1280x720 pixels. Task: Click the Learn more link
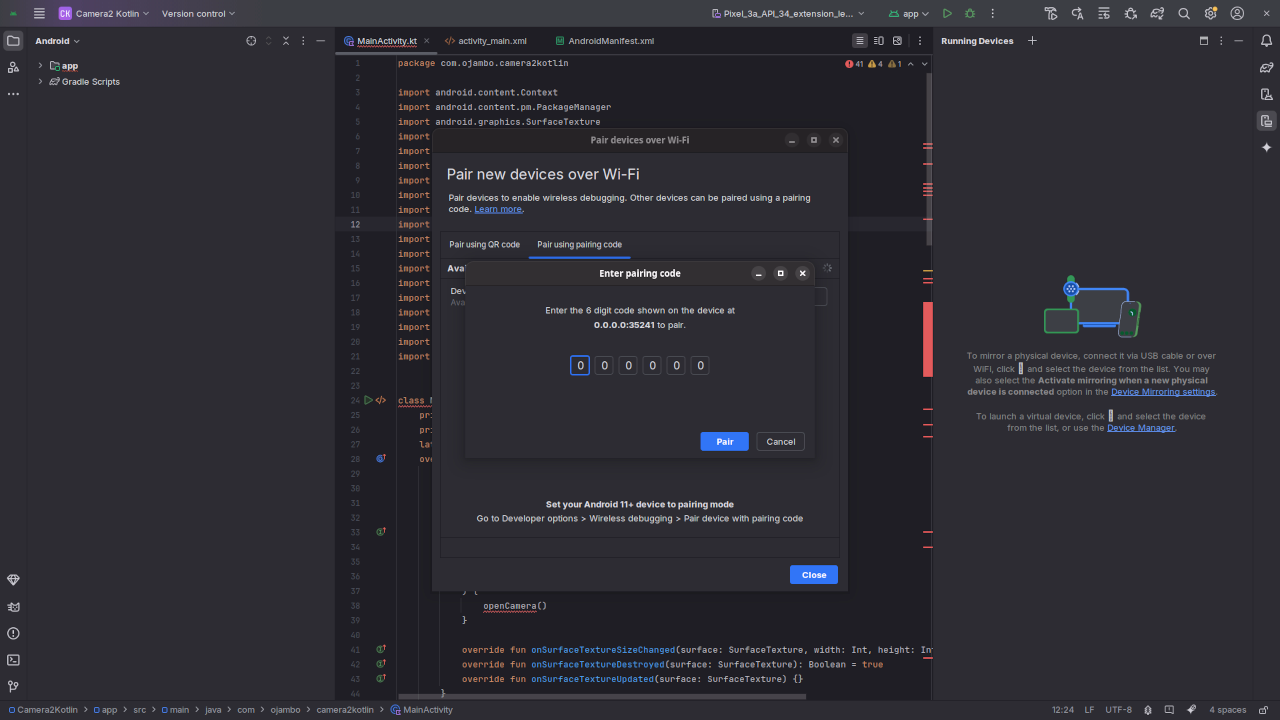click(x=497, y=210)
